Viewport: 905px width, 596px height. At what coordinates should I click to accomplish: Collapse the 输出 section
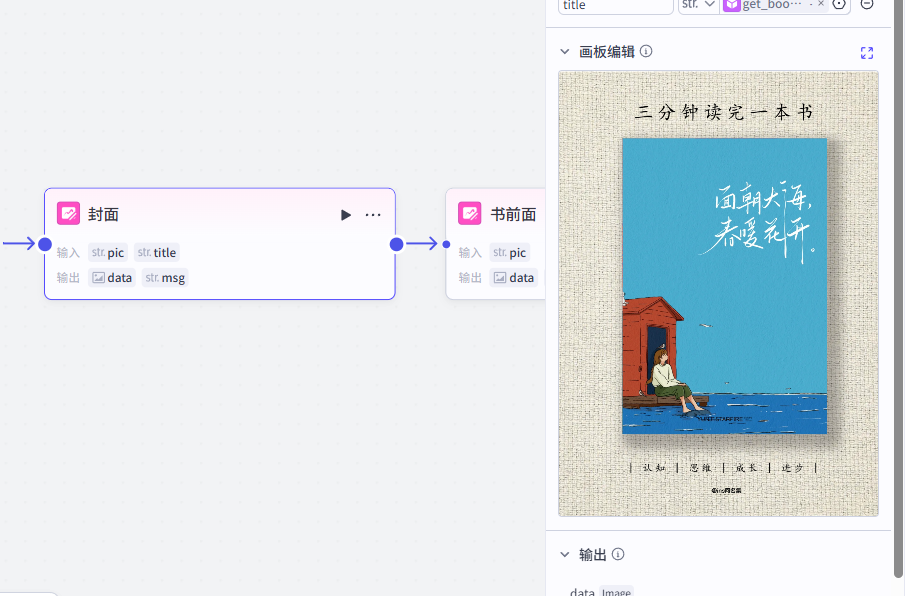pyautogui.click(x=564, y=554)
